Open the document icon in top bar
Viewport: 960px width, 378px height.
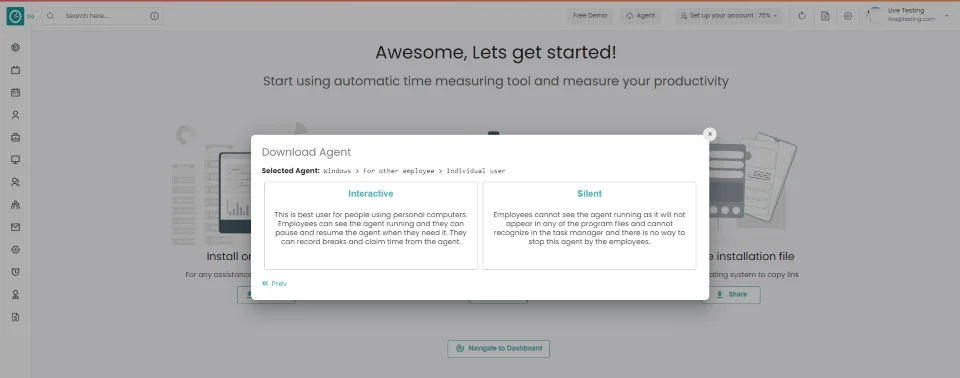(825, 16)
